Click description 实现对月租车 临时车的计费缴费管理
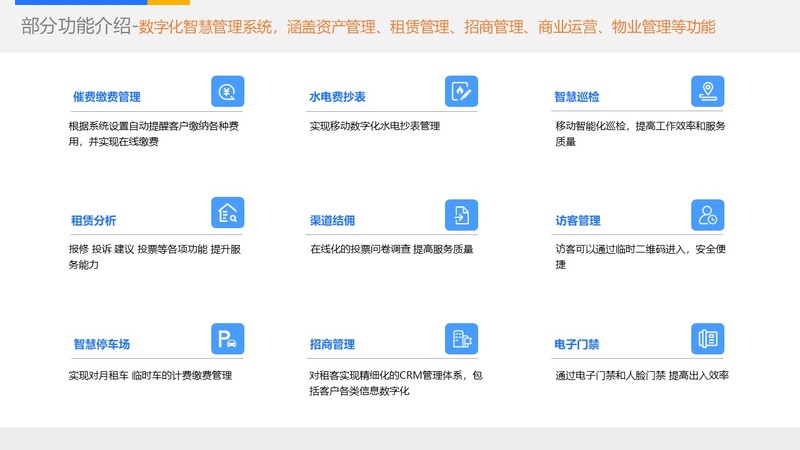Screen dimensions: 800x450 click(150, 376)
